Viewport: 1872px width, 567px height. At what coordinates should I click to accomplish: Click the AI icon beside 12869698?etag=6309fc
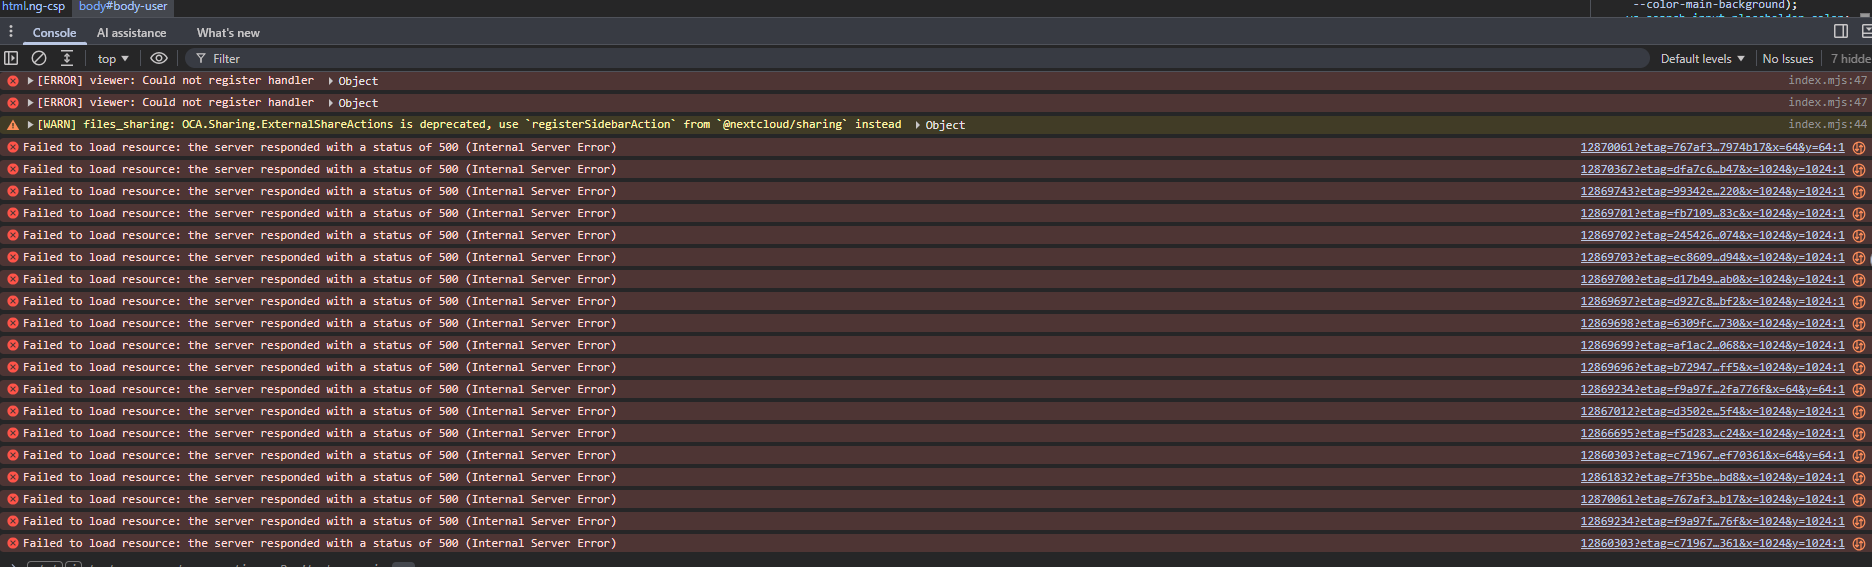tap(1859, 323)
